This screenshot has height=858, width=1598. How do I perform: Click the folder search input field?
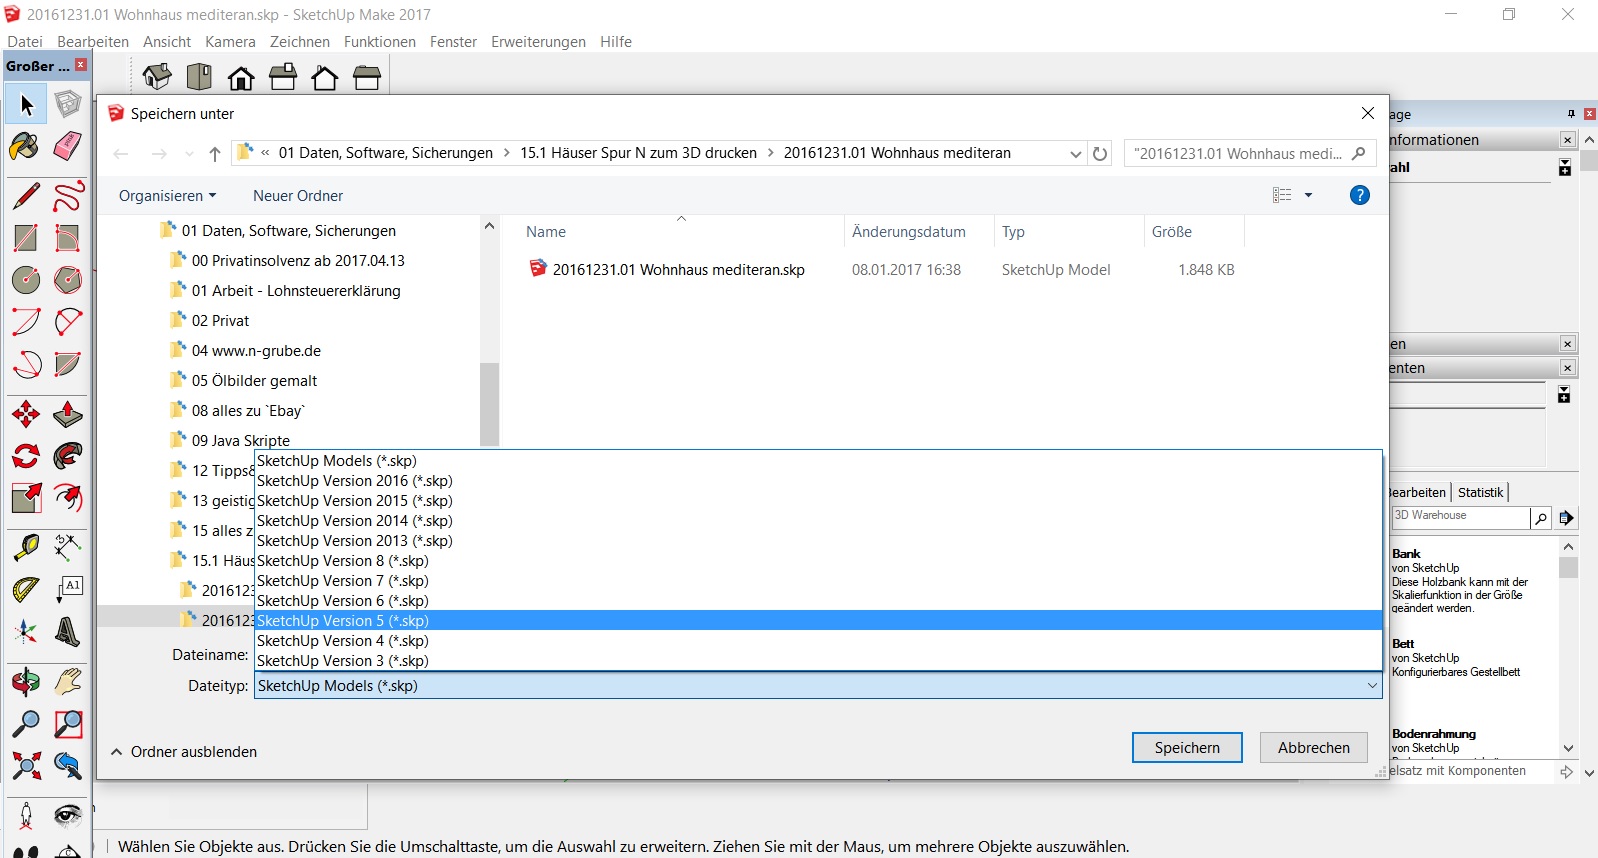[1238, 154]
